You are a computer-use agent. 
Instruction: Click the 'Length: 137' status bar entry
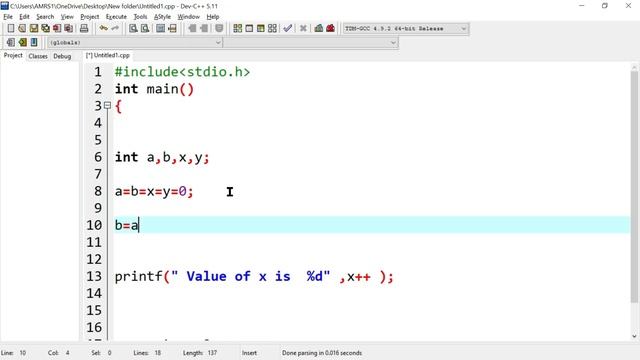coord(200,353)
